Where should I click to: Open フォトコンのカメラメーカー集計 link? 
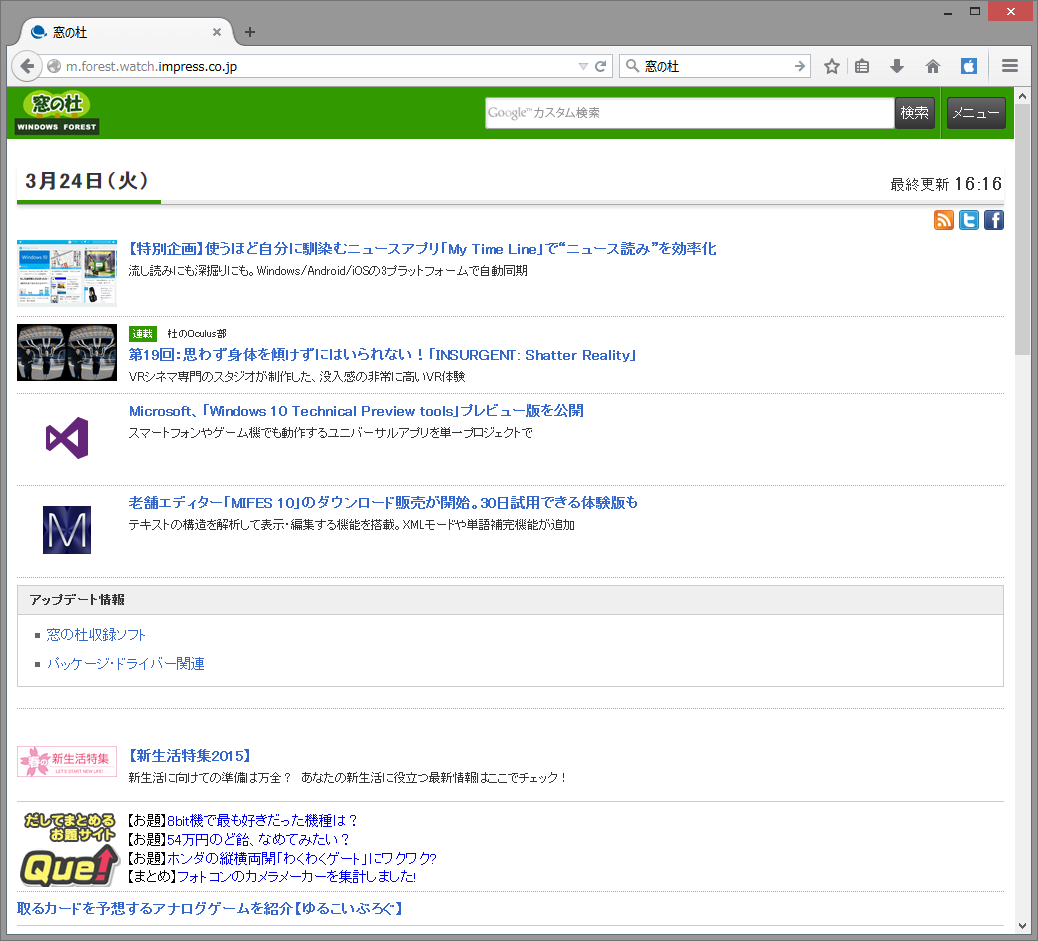click(297, 877)
